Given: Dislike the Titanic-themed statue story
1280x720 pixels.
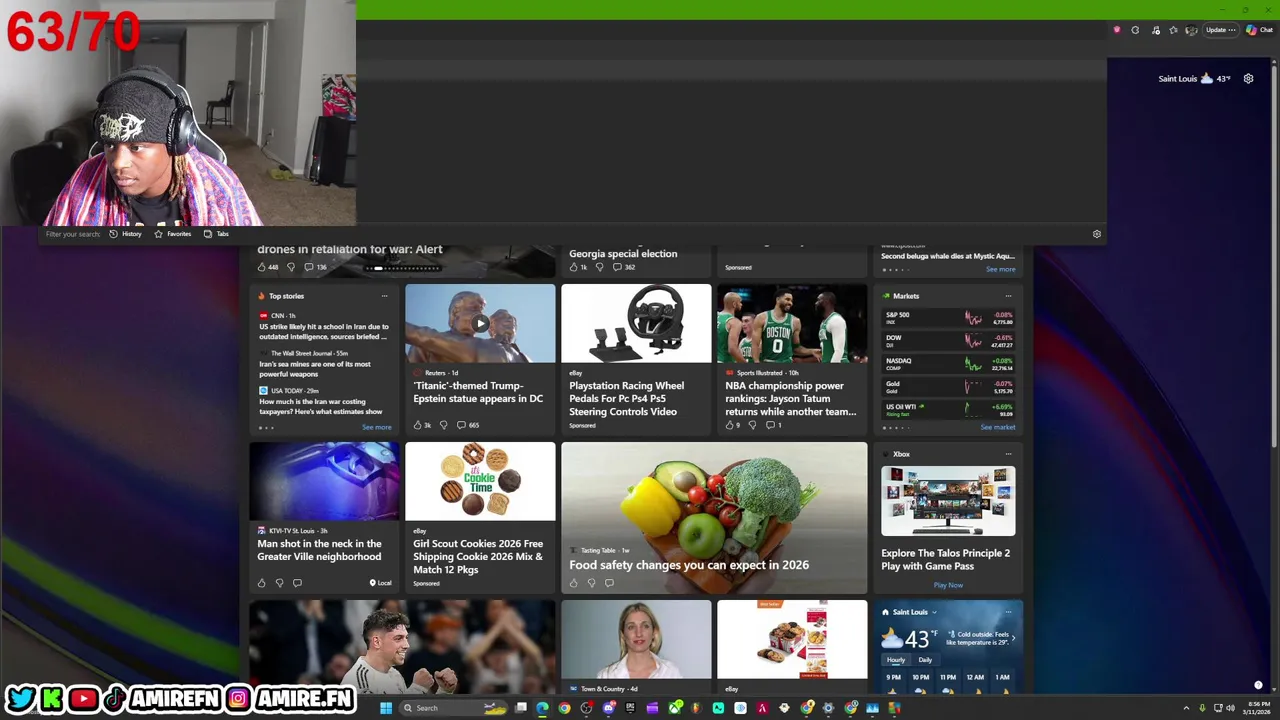Looking at the screenshot, I should (x=444, y=425).
